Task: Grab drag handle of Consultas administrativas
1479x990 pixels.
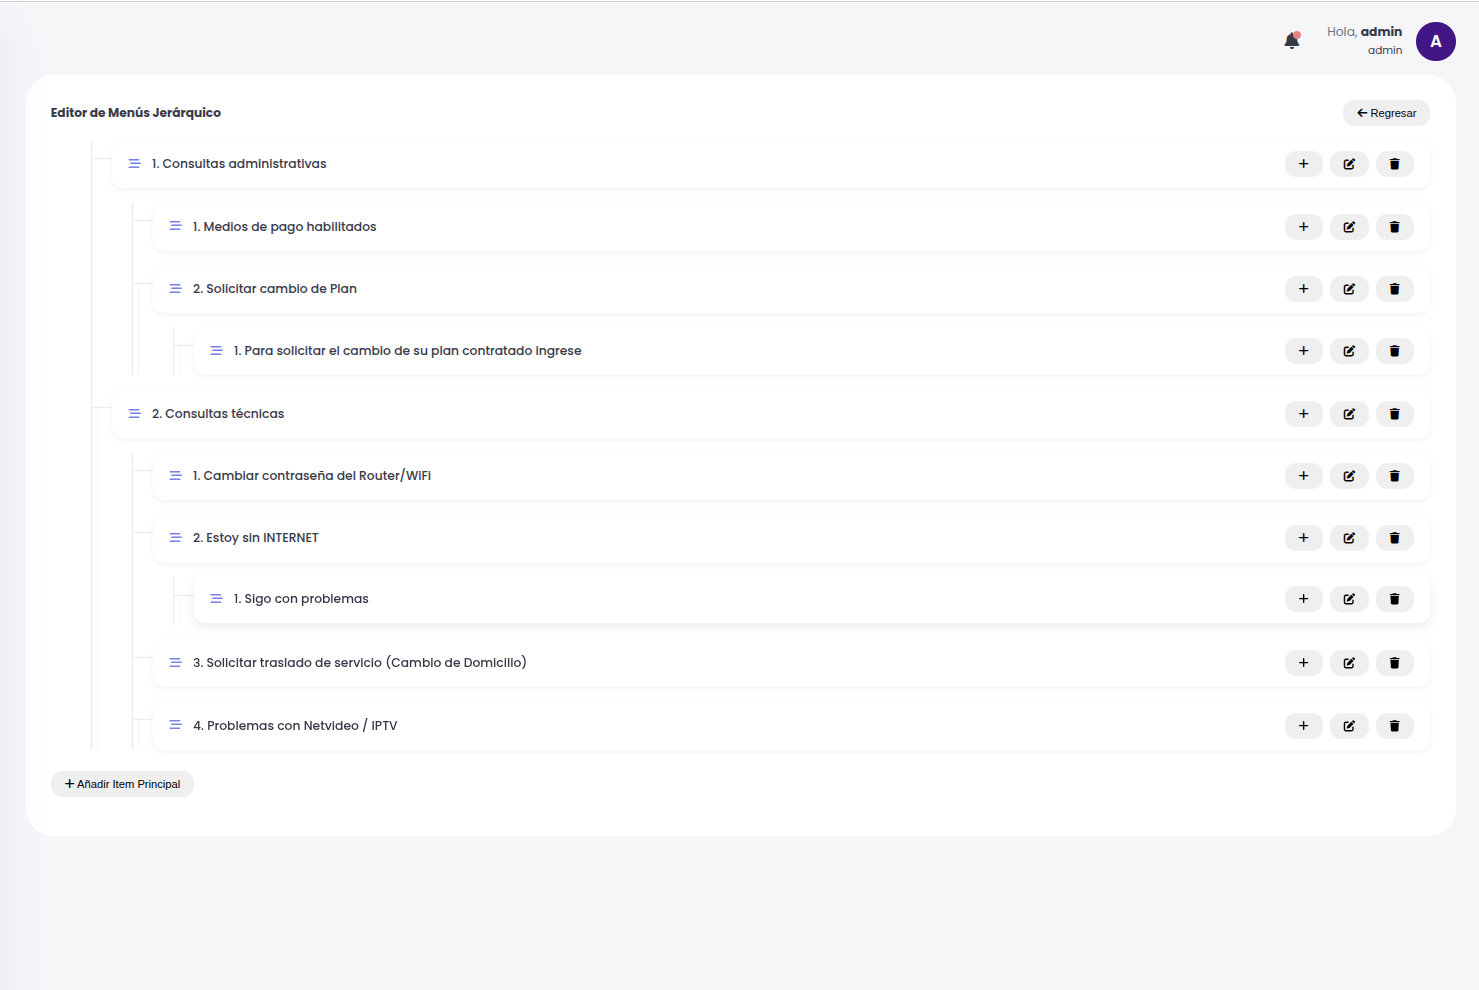Action: pos(134,164)
